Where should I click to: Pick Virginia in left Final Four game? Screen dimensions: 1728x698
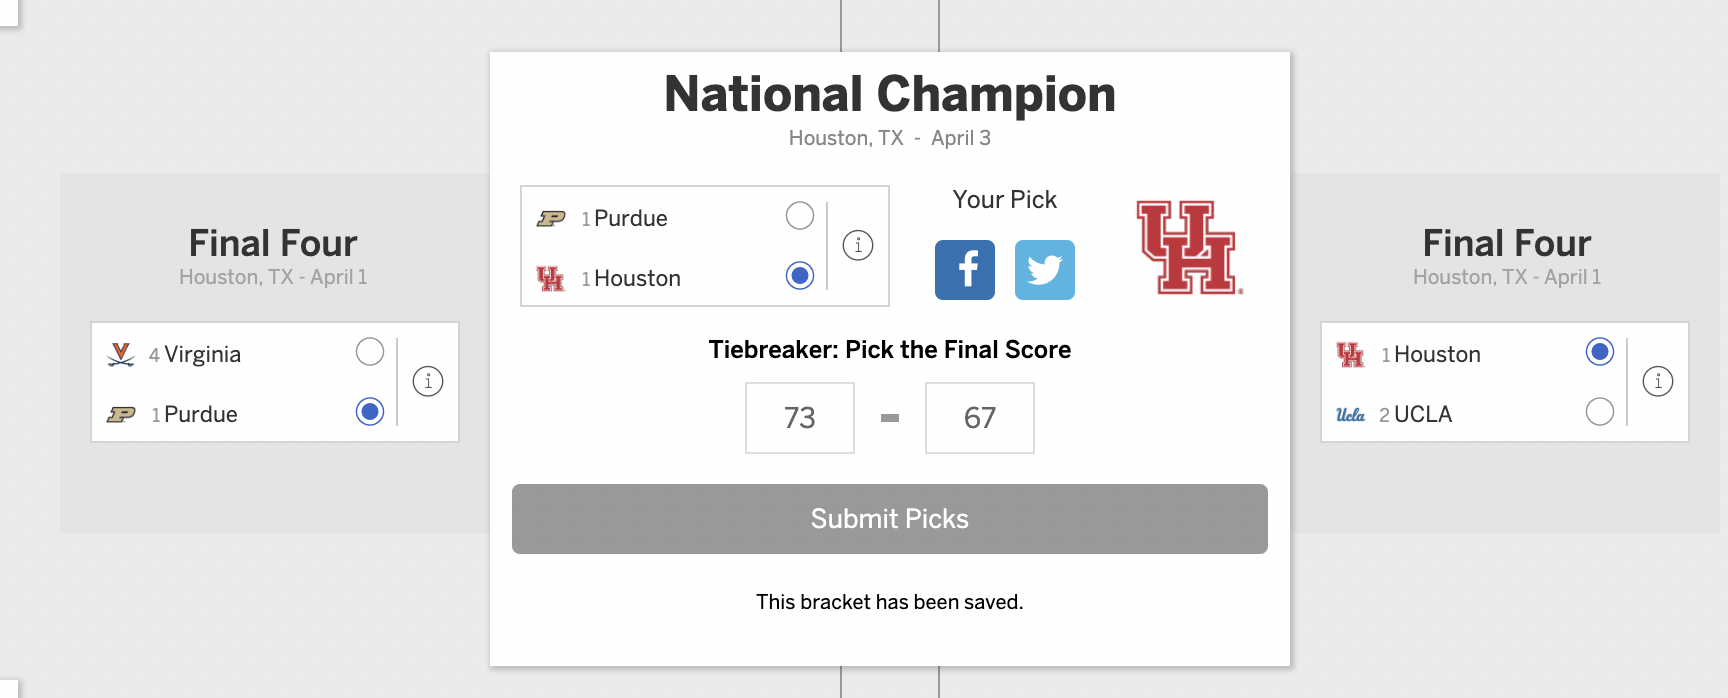pyautogui.click(x=370, y=352)
